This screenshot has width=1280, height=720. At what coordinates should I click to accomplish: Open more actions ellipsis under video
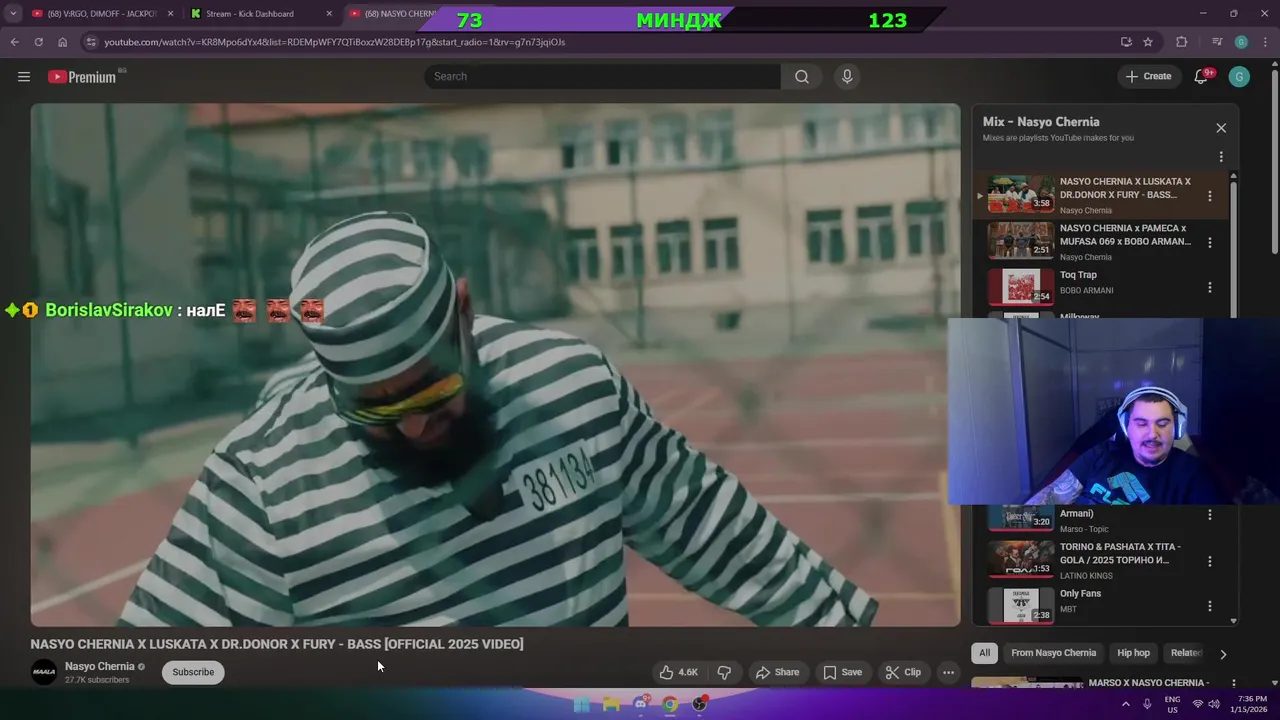click(948, 672)
